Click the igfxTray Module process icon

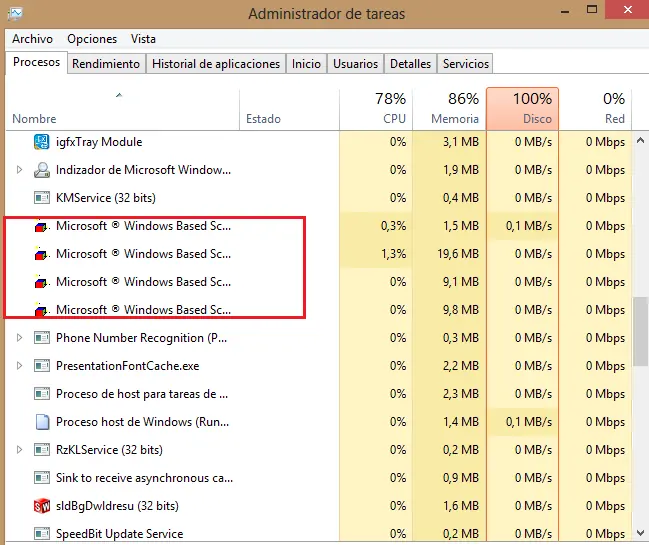[x=41, y=142]
